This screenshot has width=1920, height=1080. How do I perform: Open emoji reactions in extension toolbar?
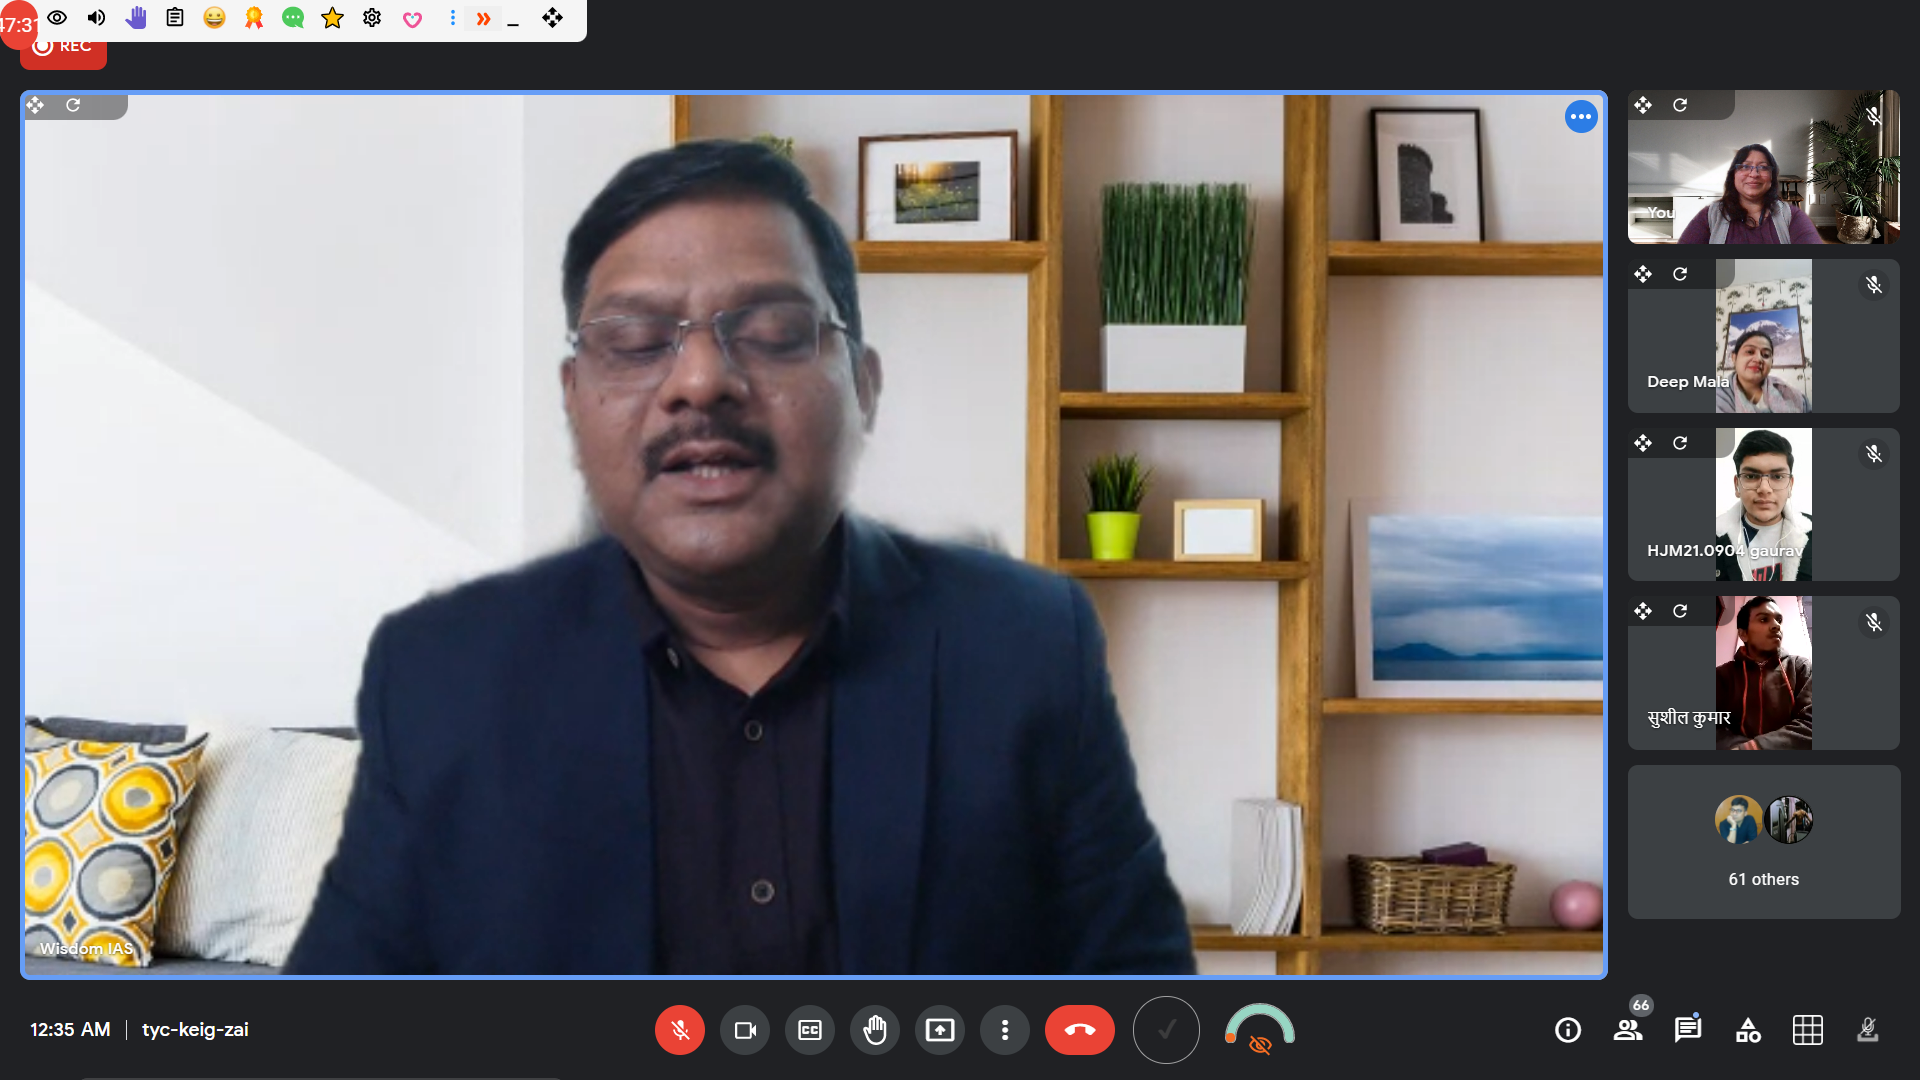[x=214, y=18]
